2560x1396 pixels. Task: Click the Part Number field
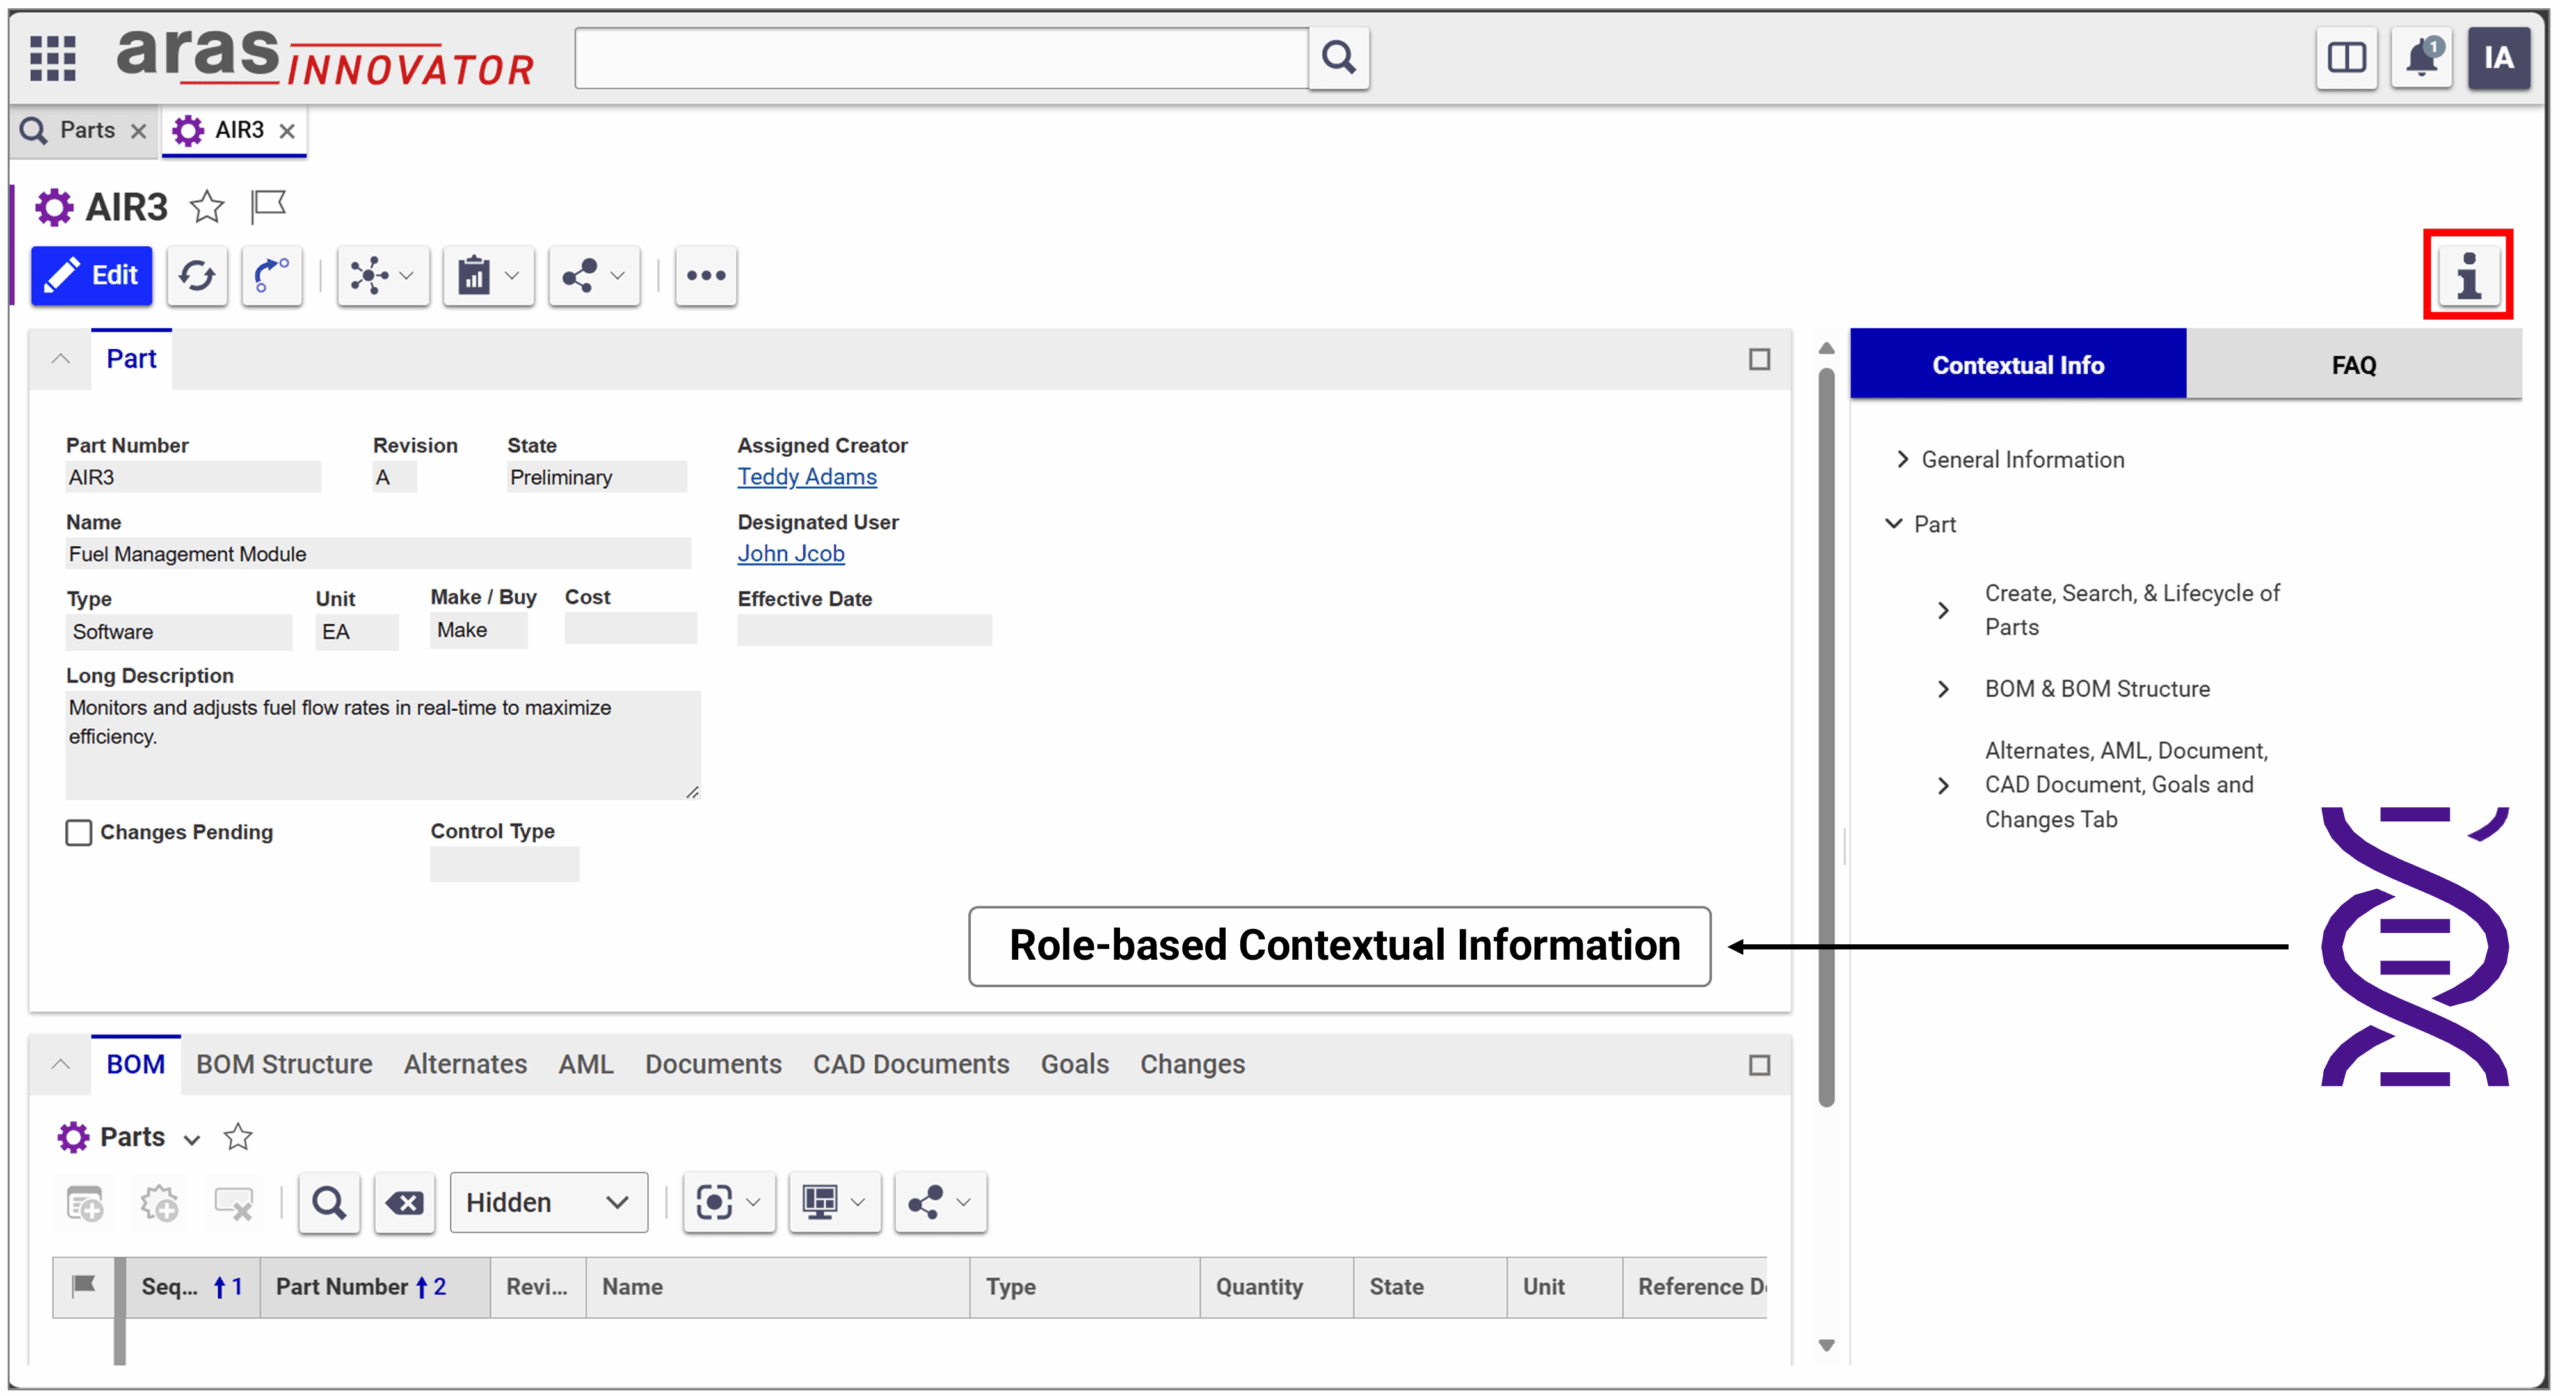193,477
